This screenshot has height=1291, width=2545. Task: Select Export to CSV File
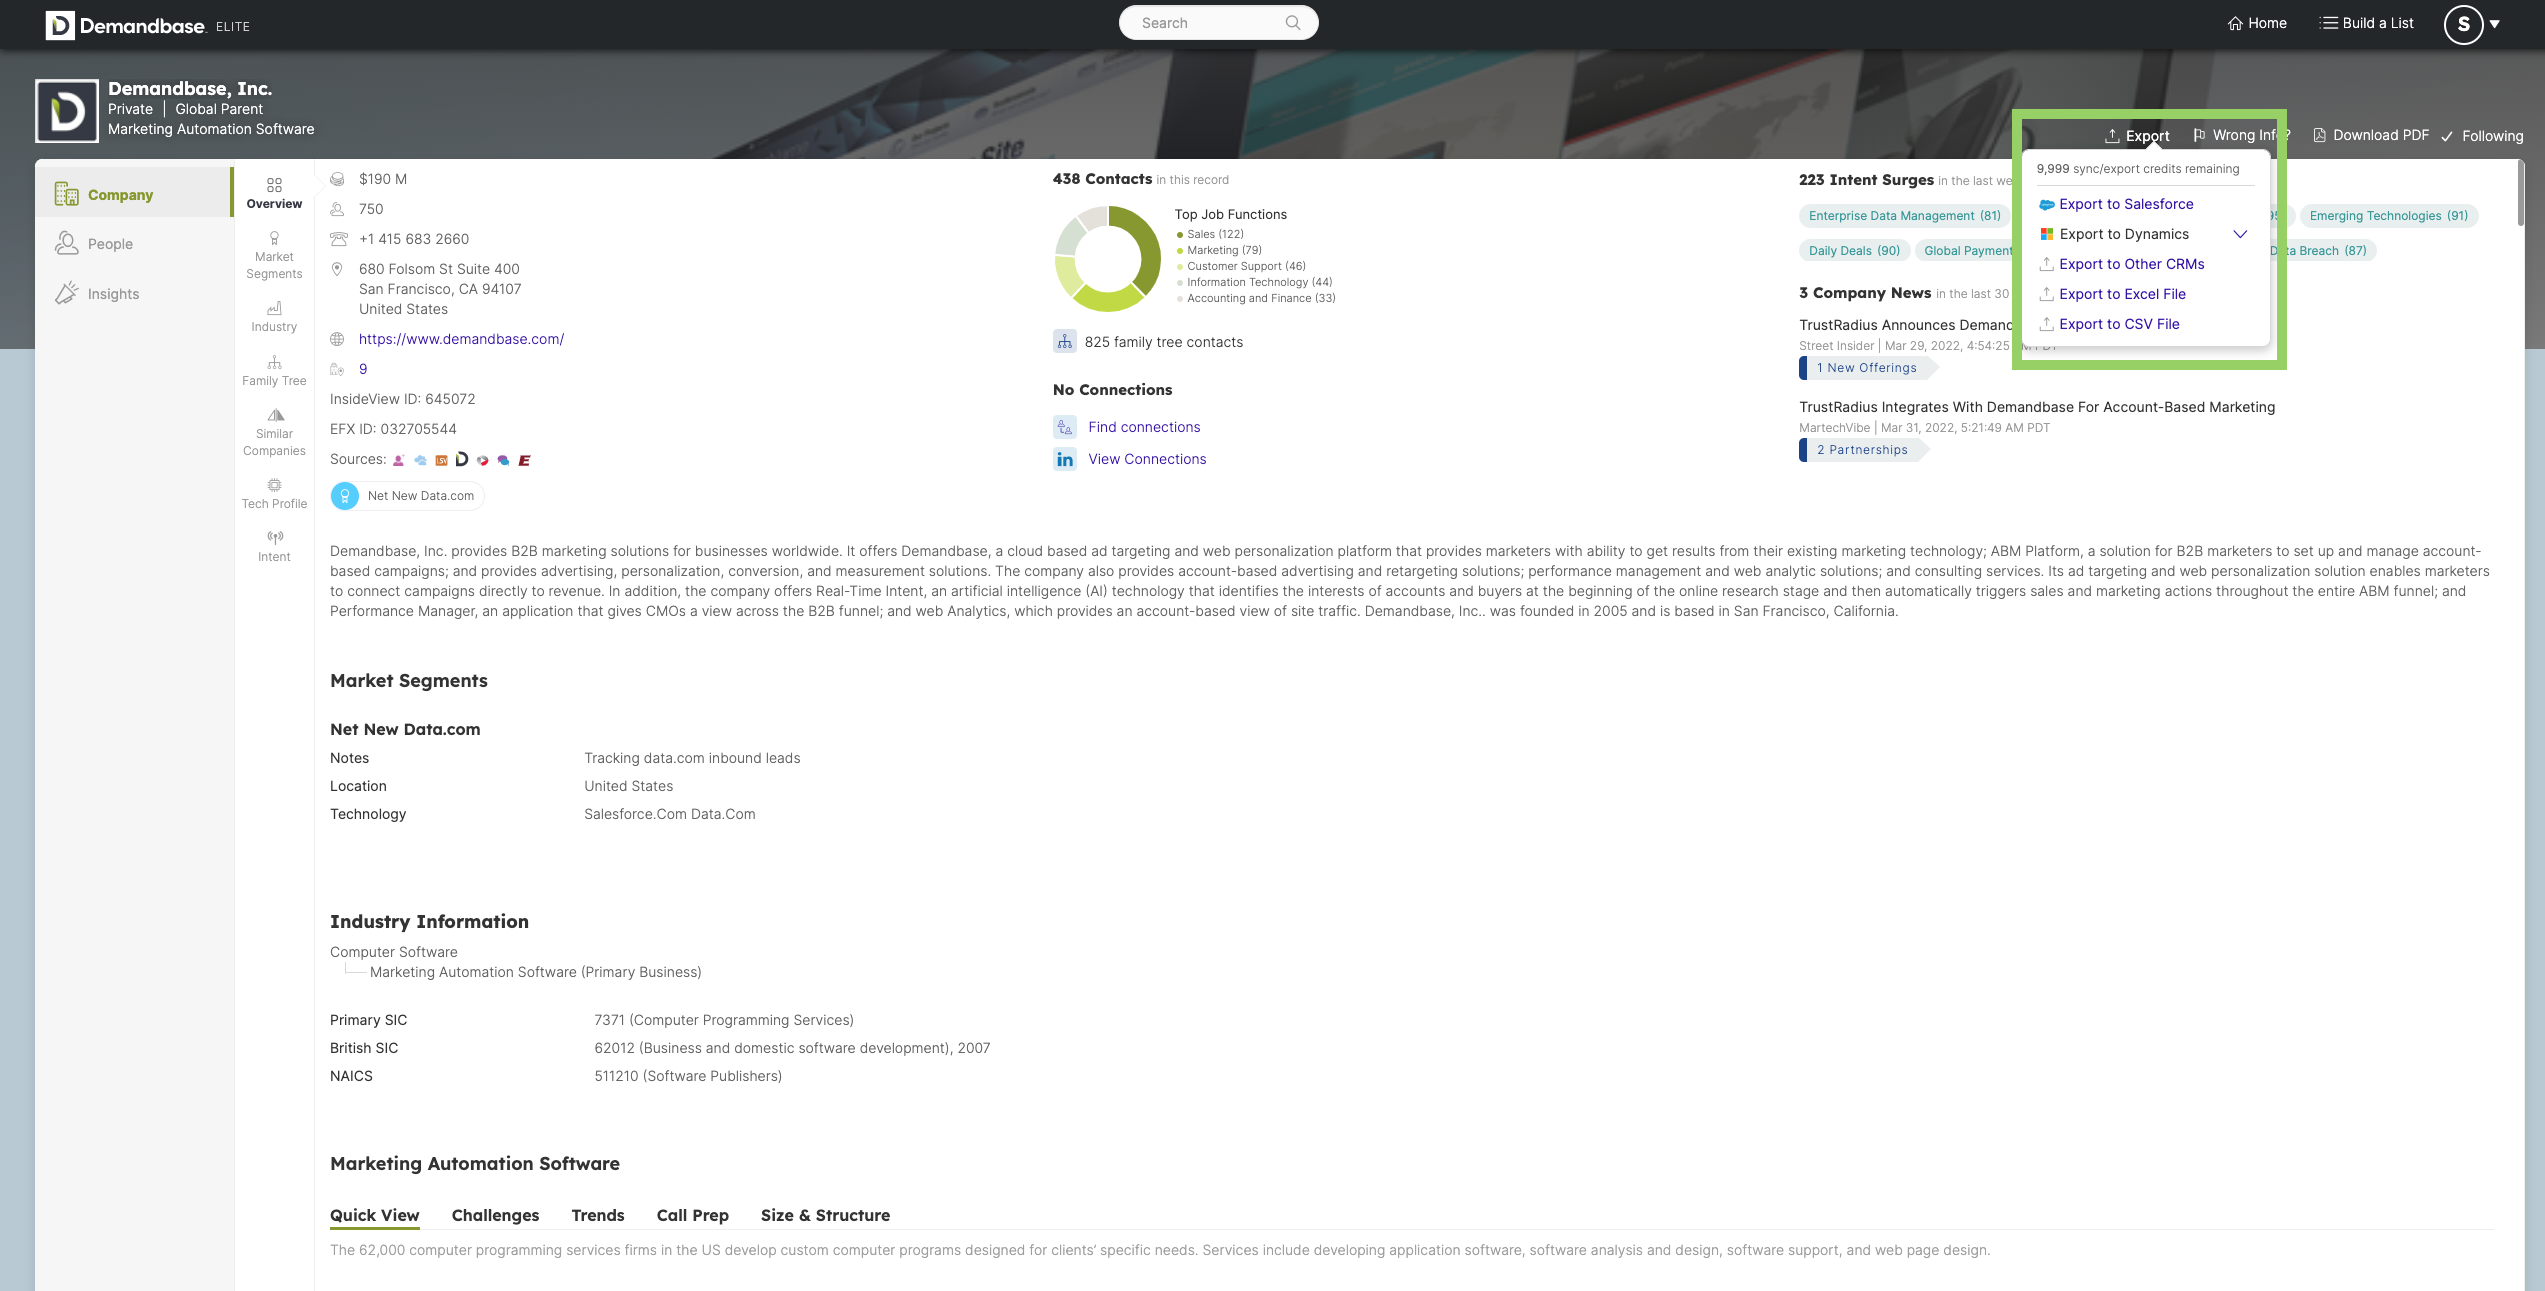2118,324
